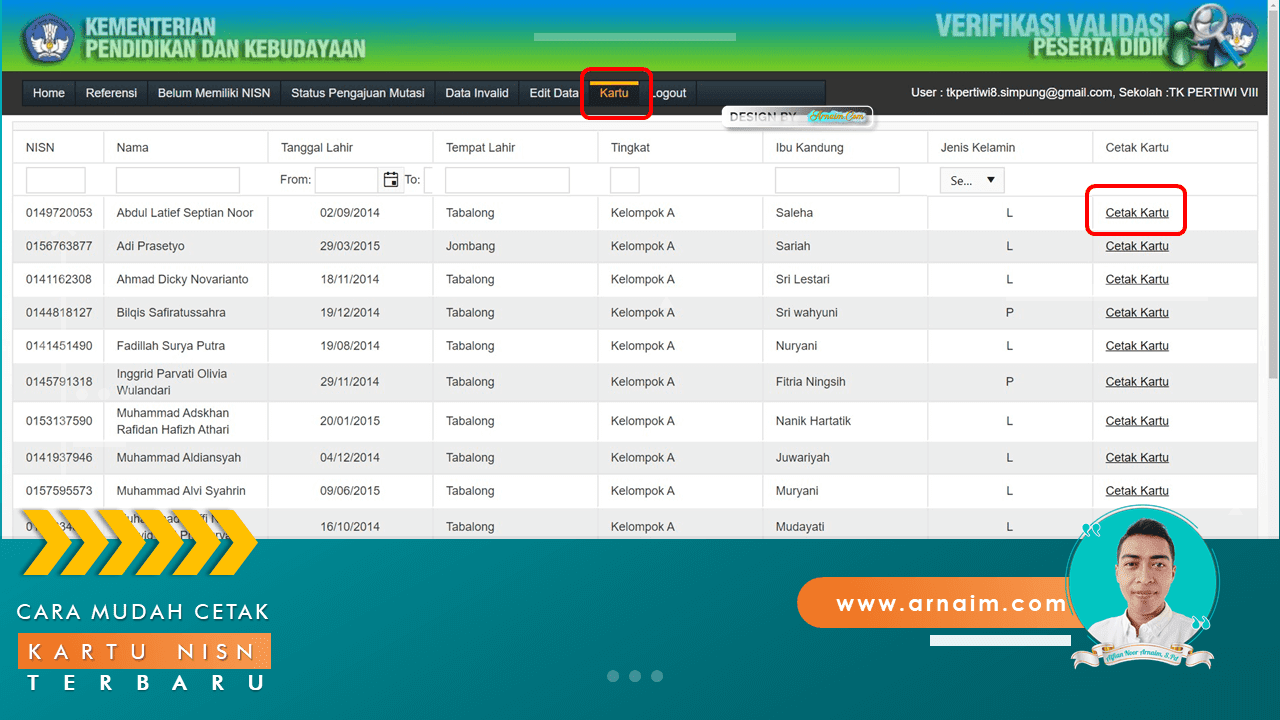Sort by Tempat Lahir column header
Image resolution: width=1280 pixels, height=720 pixels.
(x=481, y=148)
